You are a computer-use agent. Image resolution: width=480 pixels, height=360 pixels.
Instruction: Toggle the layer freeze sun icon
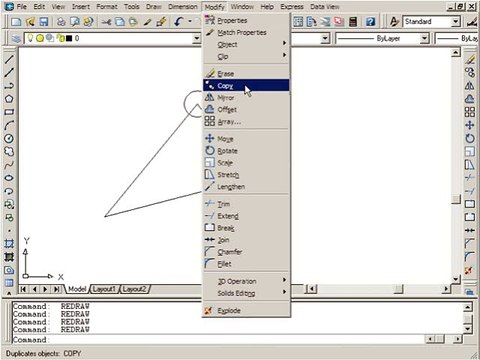[x=40, y=38]
